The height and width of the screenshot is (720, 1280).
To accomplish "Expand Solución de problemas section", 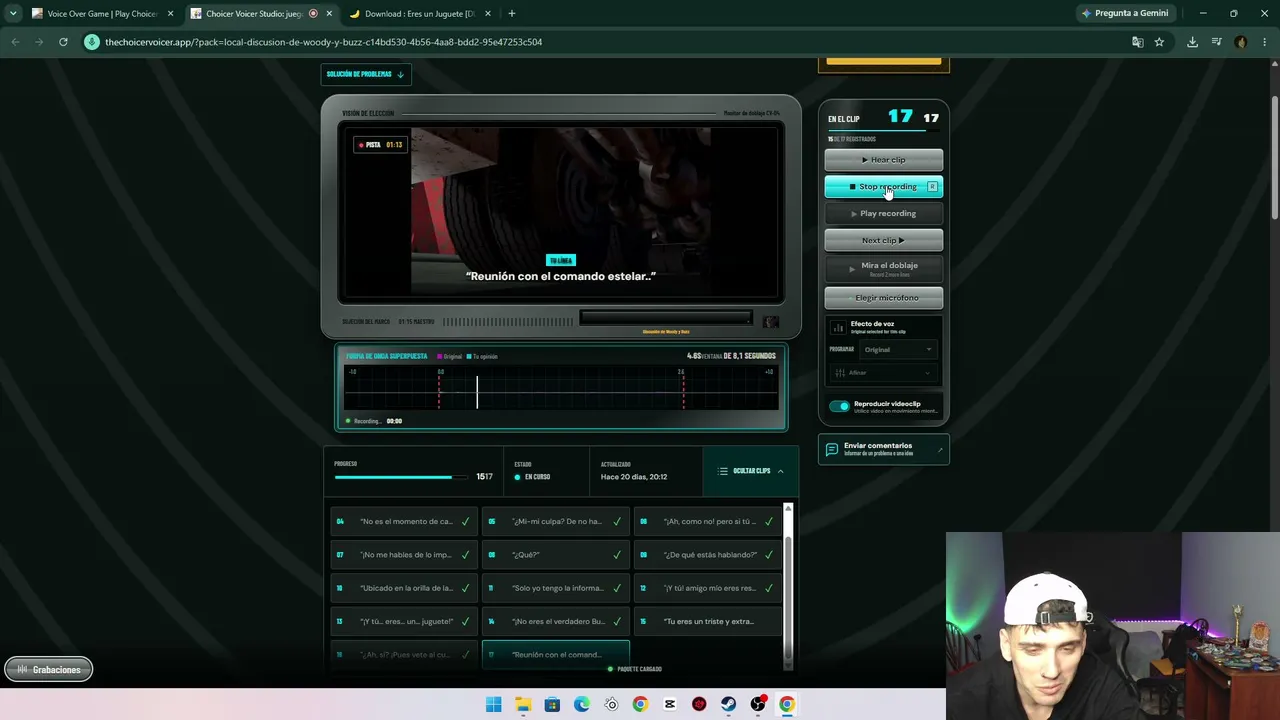I will pos(365,74).
